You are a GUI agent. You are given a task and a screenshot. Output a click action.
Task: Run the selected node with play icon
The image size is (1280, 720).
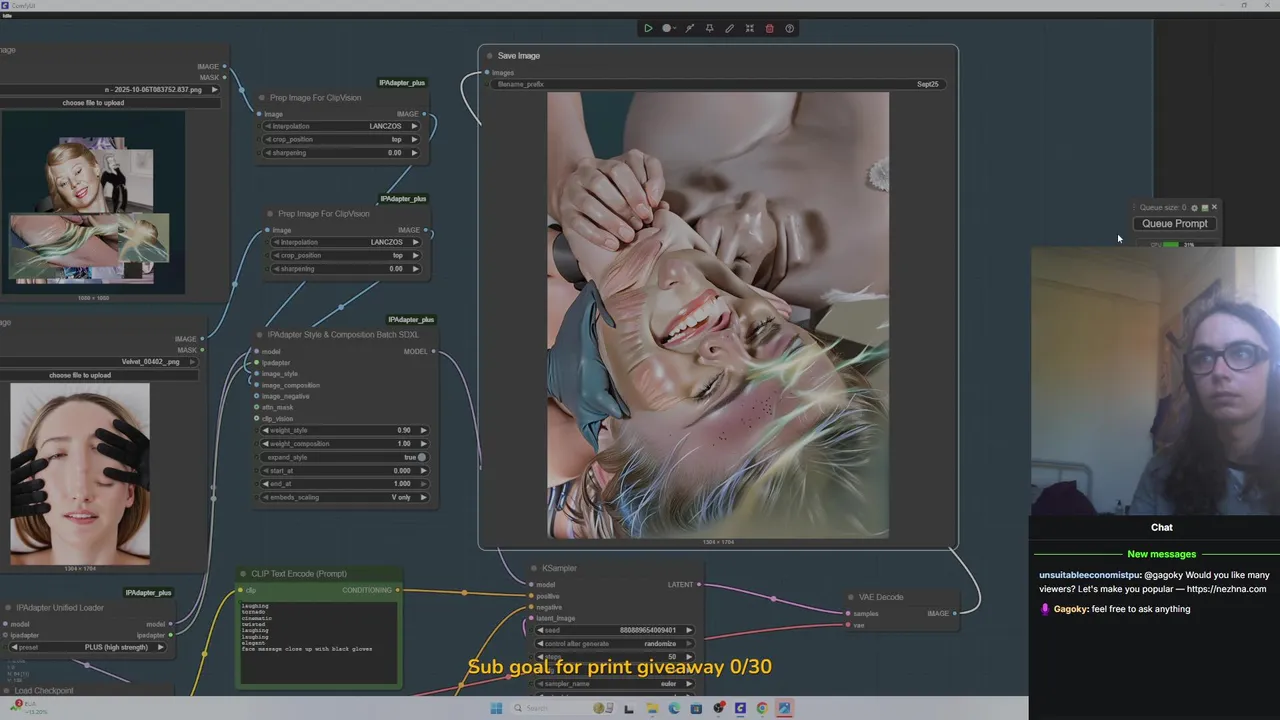(648, 28)
